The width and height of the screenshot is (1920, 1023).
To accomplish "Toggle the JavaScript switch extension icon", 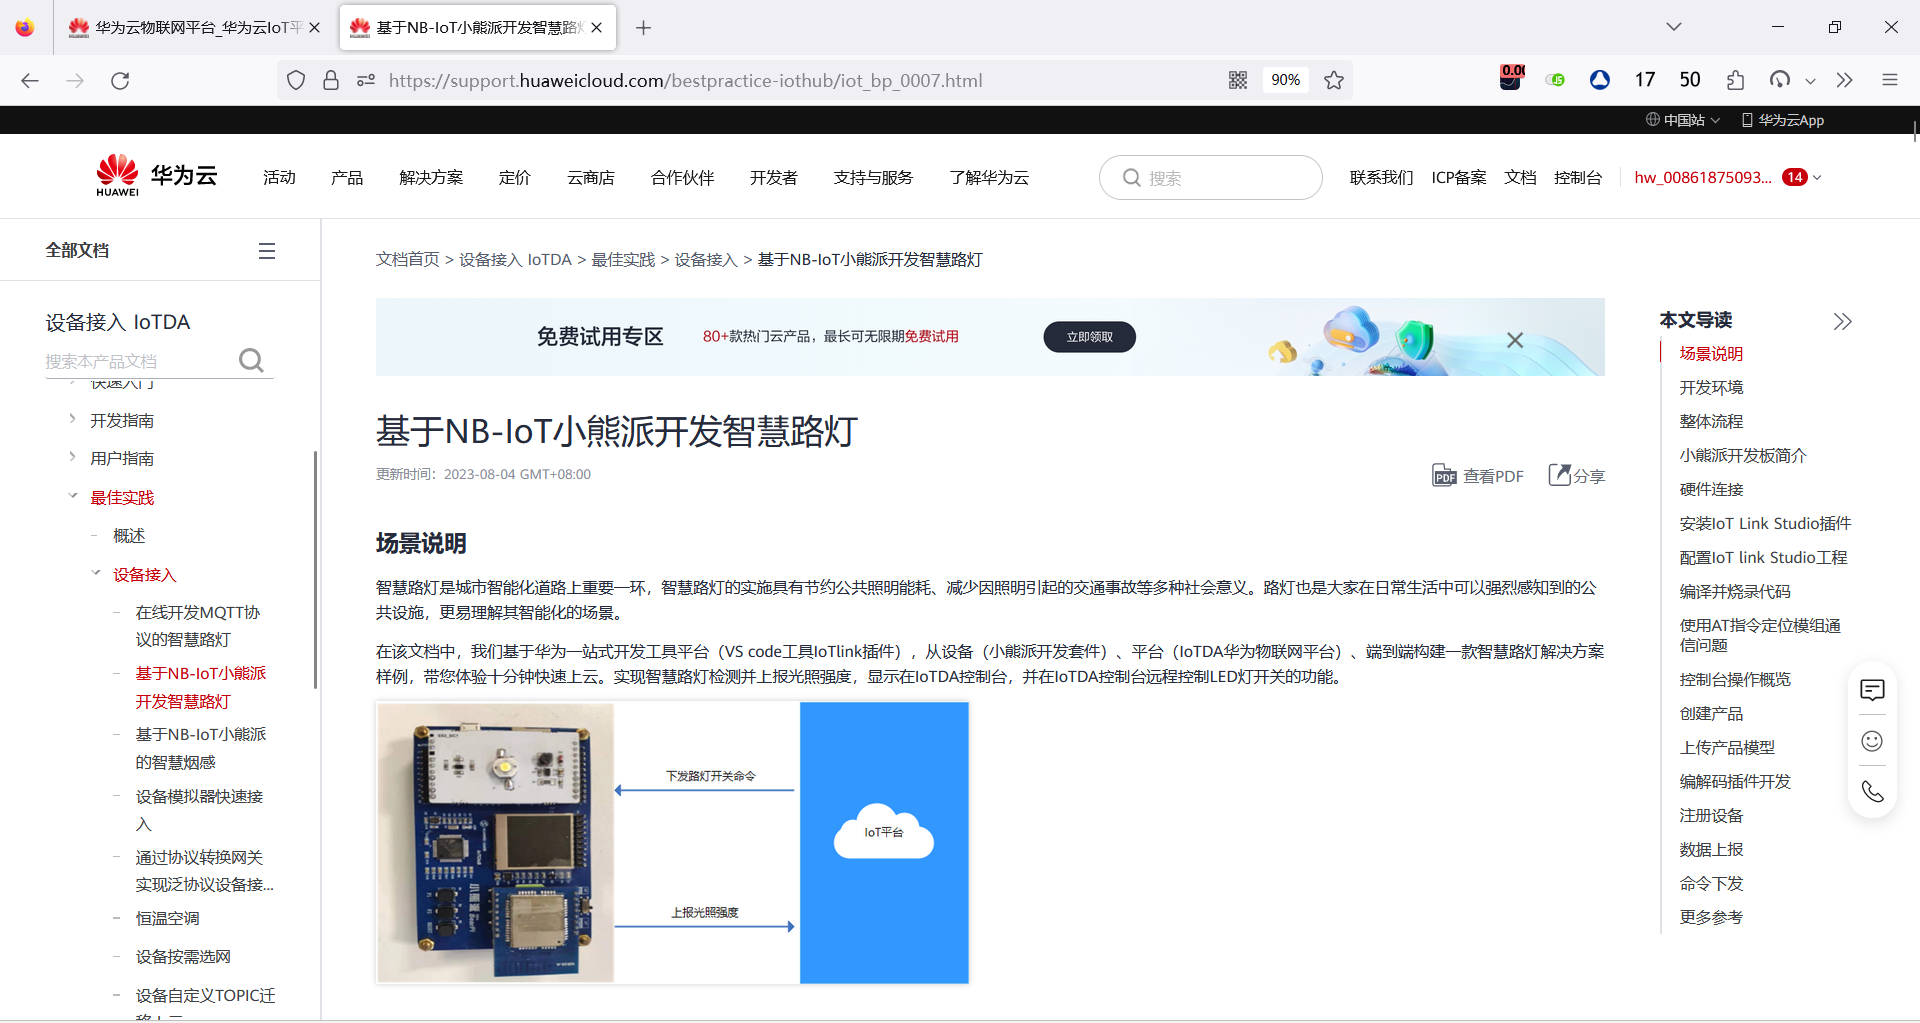I will 1556,80.
